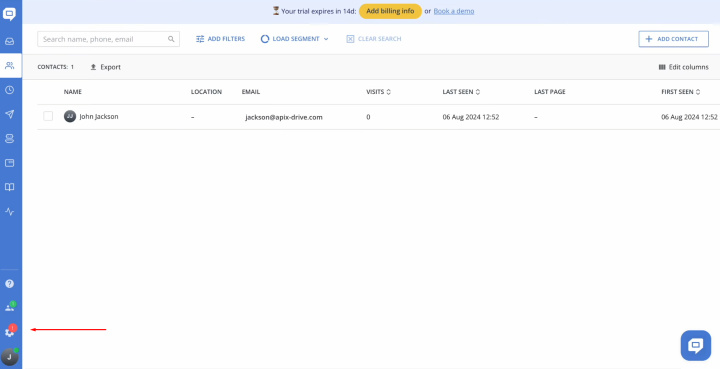The image size is (720, 369).
Task: Open the widget window sidebar icon
Action: click(9, 163)
